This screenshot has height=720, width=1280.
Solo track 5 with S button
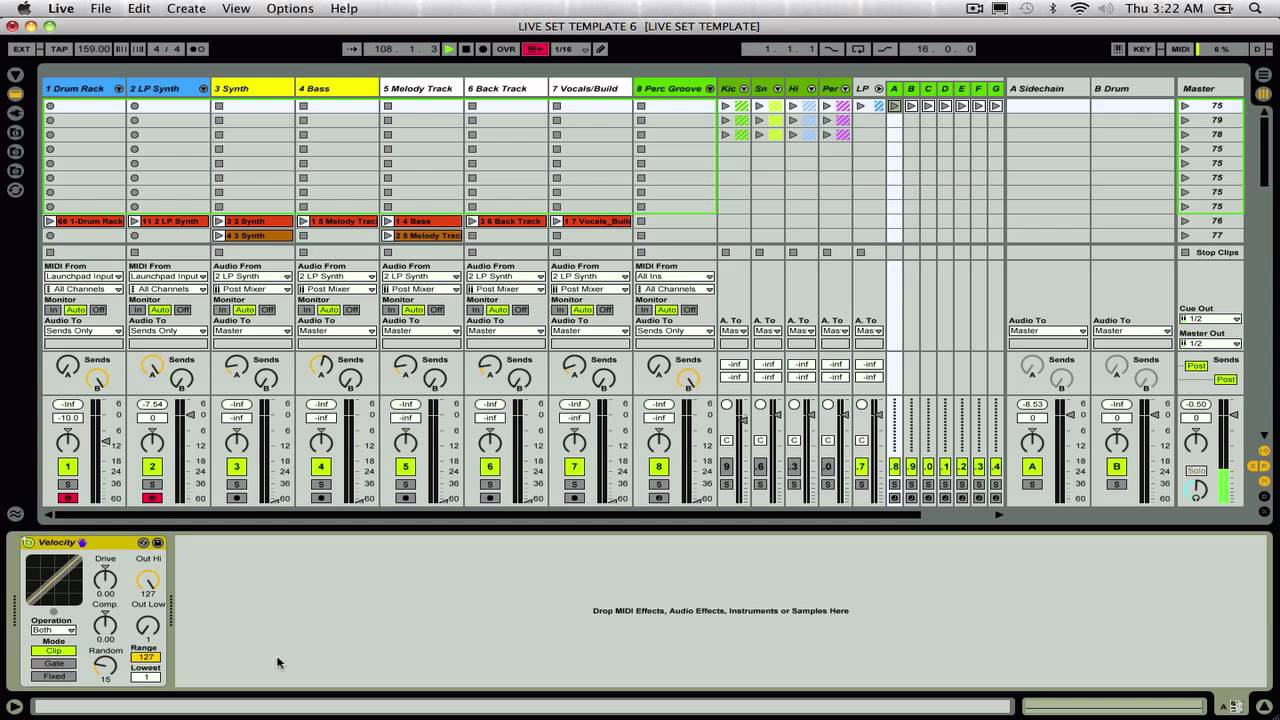[x=405, y=485]
